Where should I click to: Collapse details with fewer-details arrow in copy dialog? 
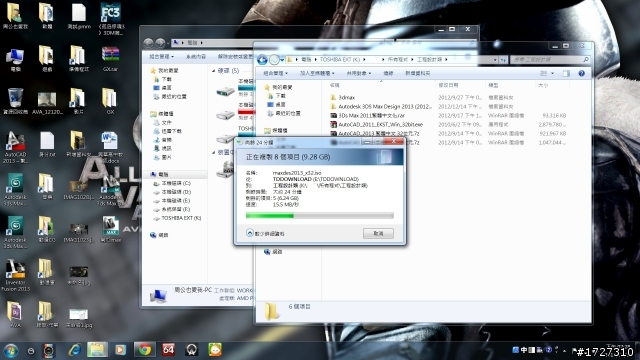click(x=250, y=233)
